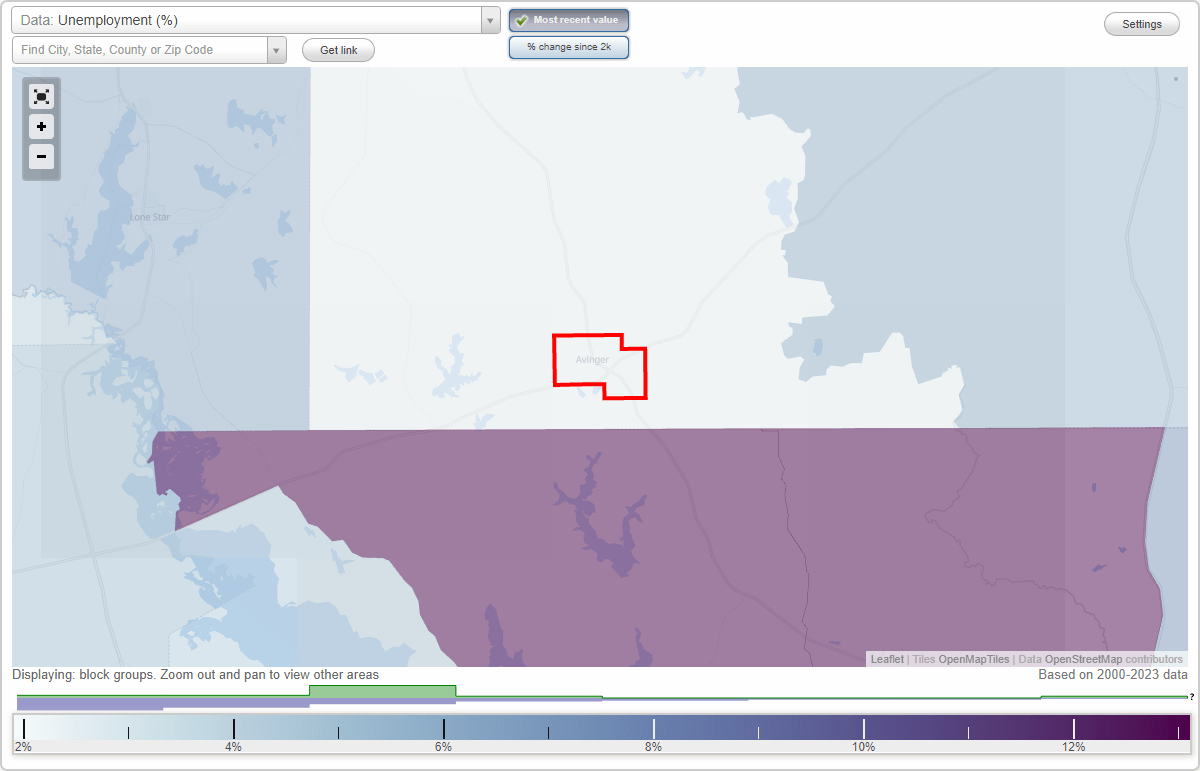Image resolution: width=1200 pixels, height=771 pixels.
Task: Click the help question mark beside the histogram
Action: [x=1193, y=698]
